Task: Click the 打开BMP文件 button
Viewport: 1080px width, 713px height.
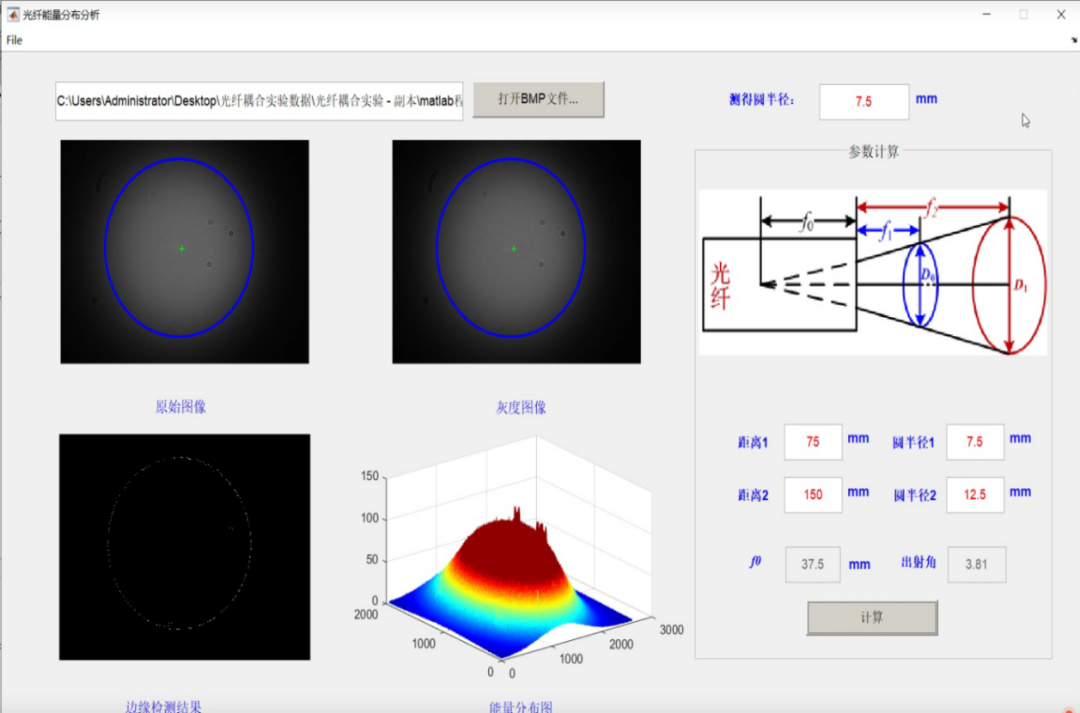Action: point(538,99)
